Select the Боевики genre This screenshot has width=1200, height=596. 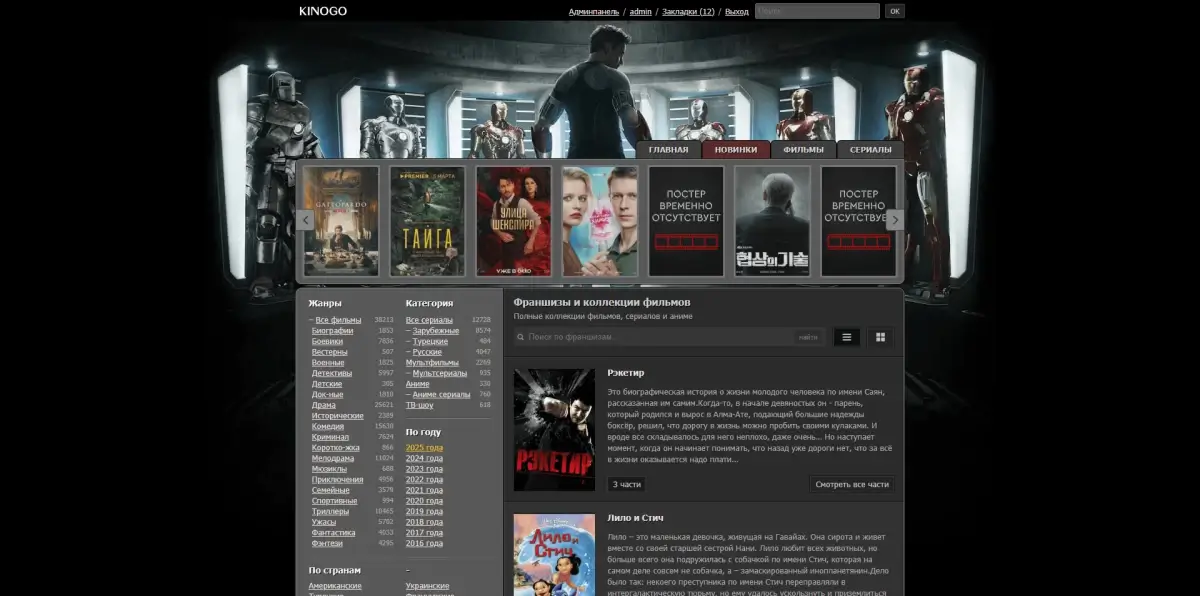point(328,341)
